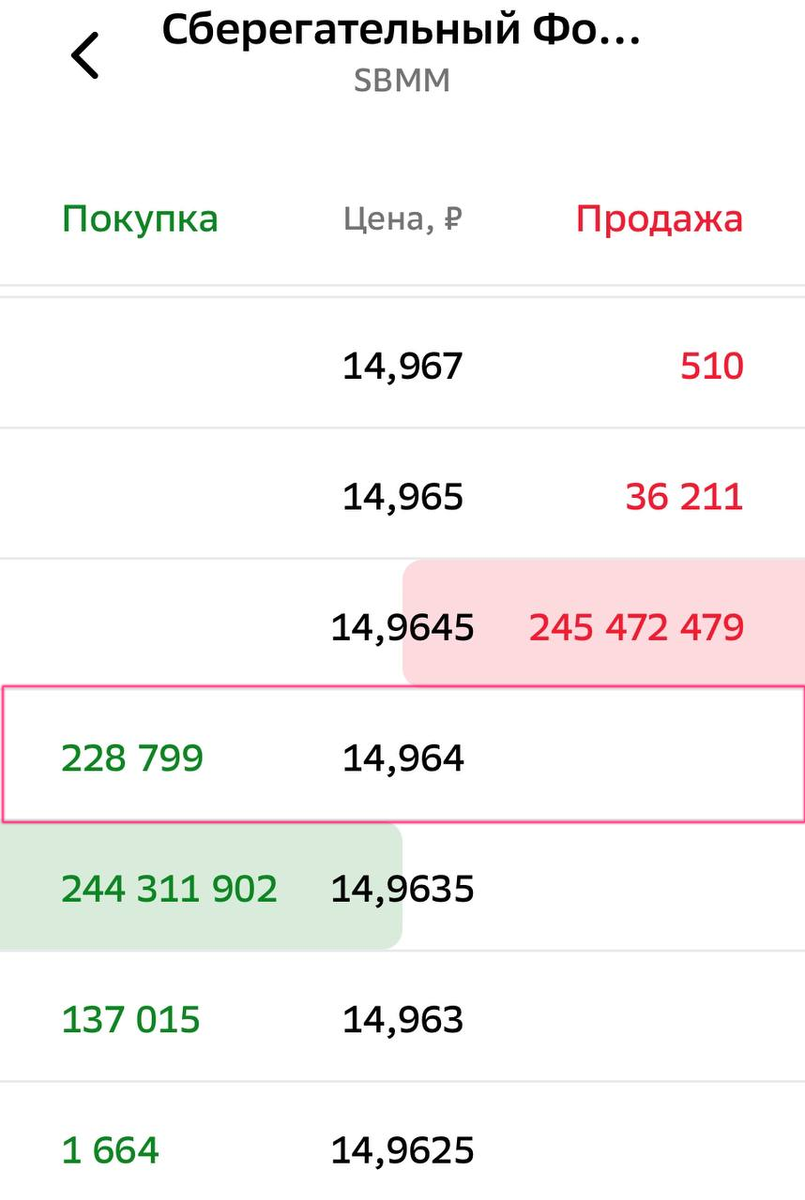Tap the buy volume 228 799
This screenshot has width=805, height=1200.
click(x=131, y=757)
